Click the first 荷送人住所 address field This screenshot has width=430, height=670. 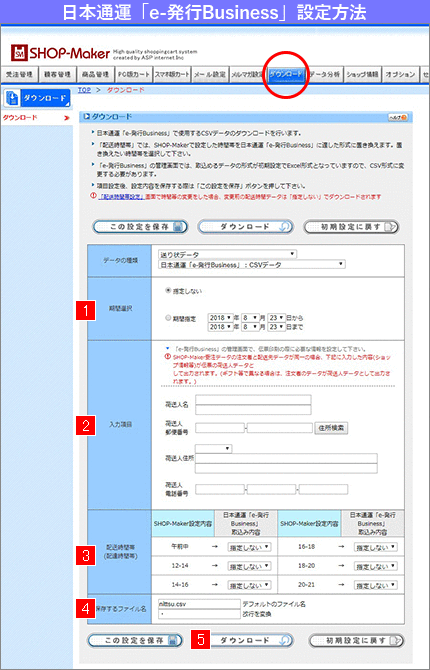click(x=286, y=458)
